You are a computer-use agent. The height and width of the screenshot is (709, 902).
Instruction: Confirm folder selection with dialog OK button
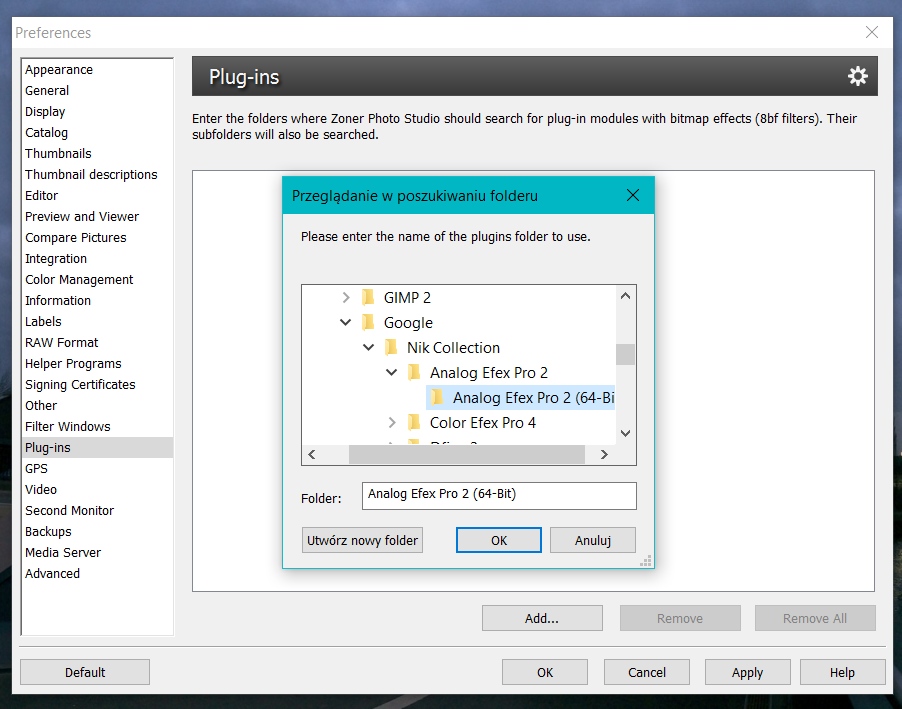pos(498,540)
